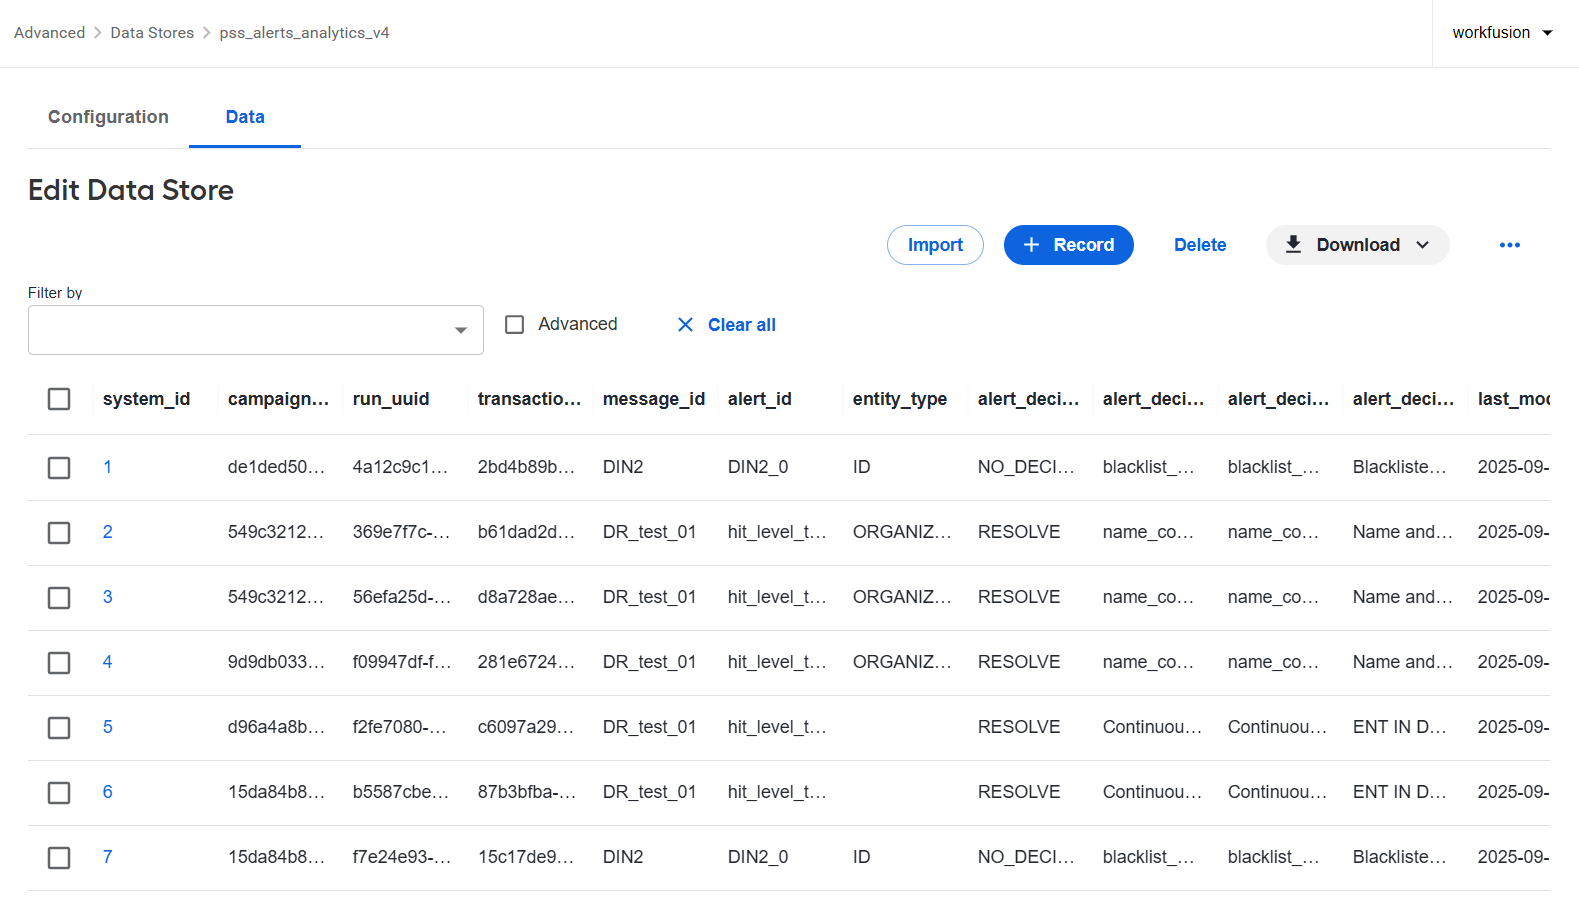Click cell 4a12c9c1…
1579x910 pixels.
(x=400, y=467)
